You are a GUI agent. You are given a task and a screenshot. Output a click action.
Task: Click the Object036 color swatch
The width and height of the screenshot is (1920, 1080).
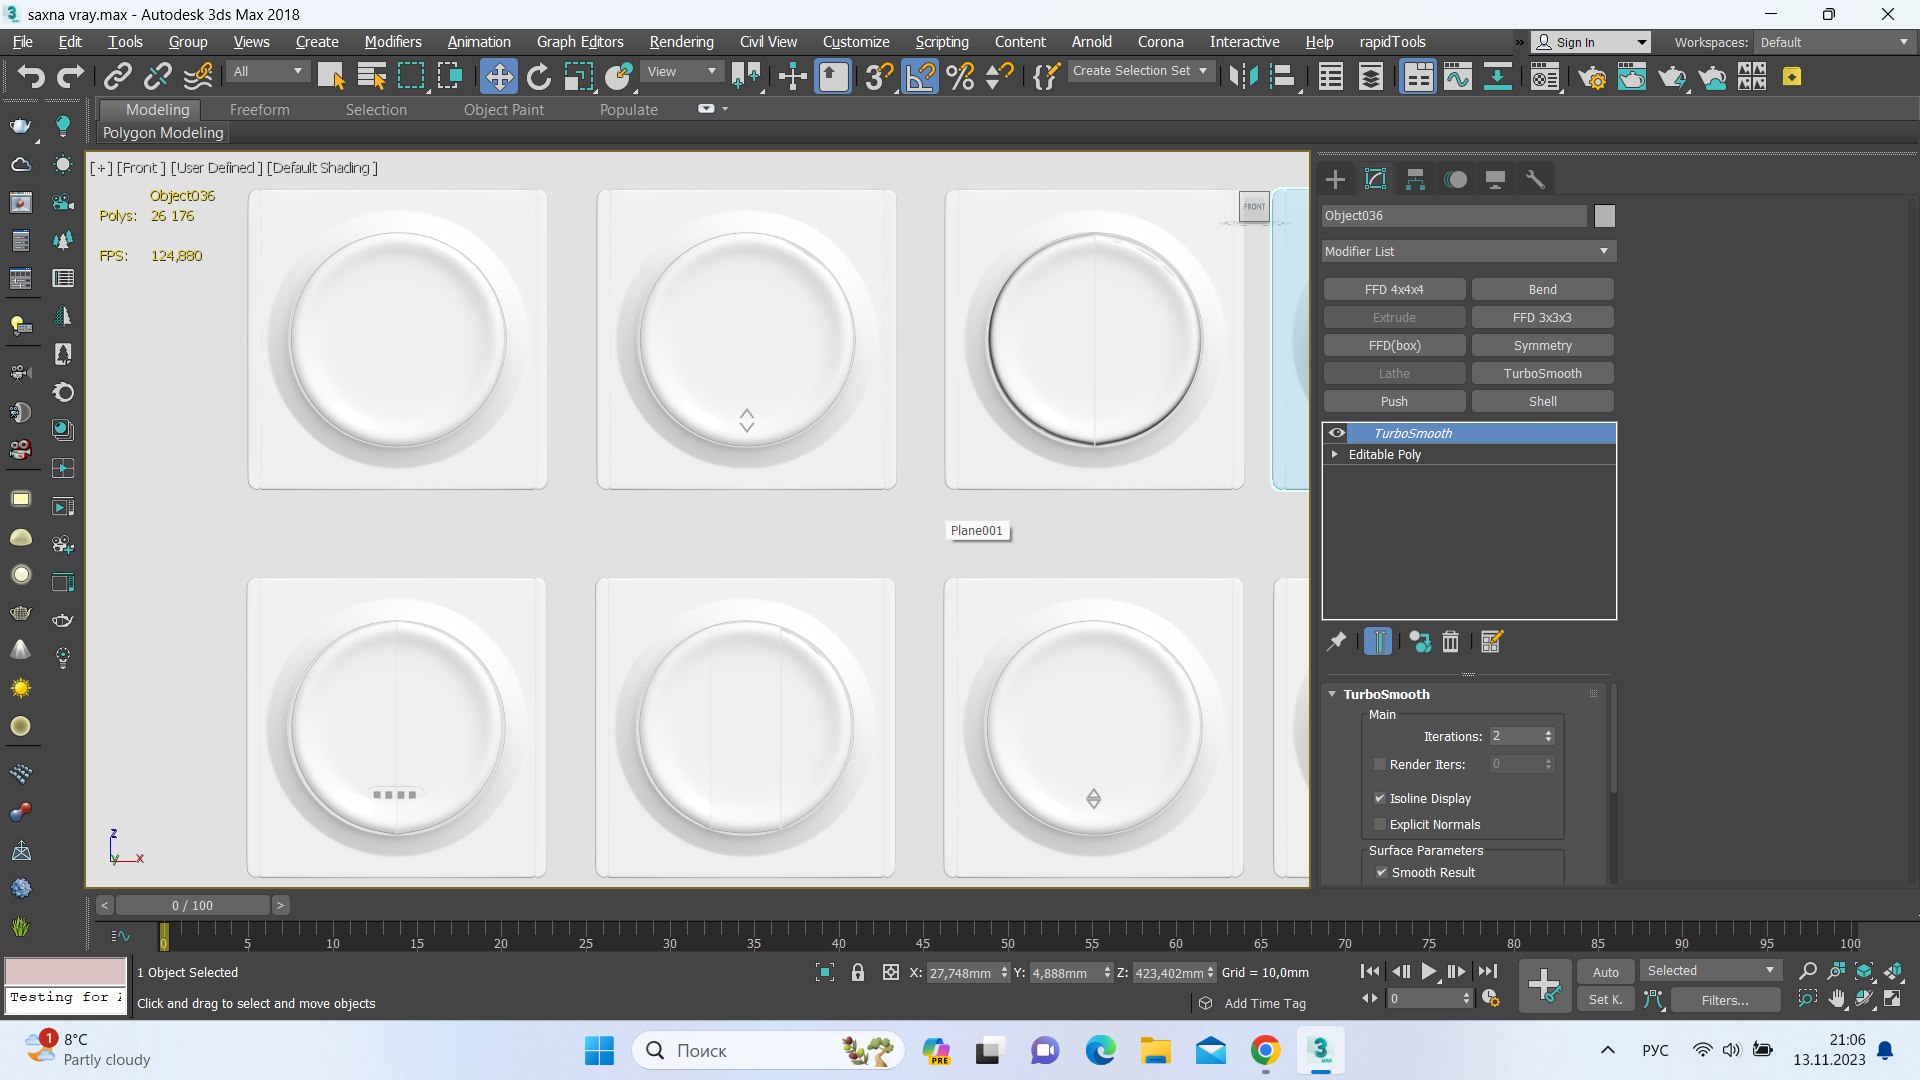click(1604, 216)
